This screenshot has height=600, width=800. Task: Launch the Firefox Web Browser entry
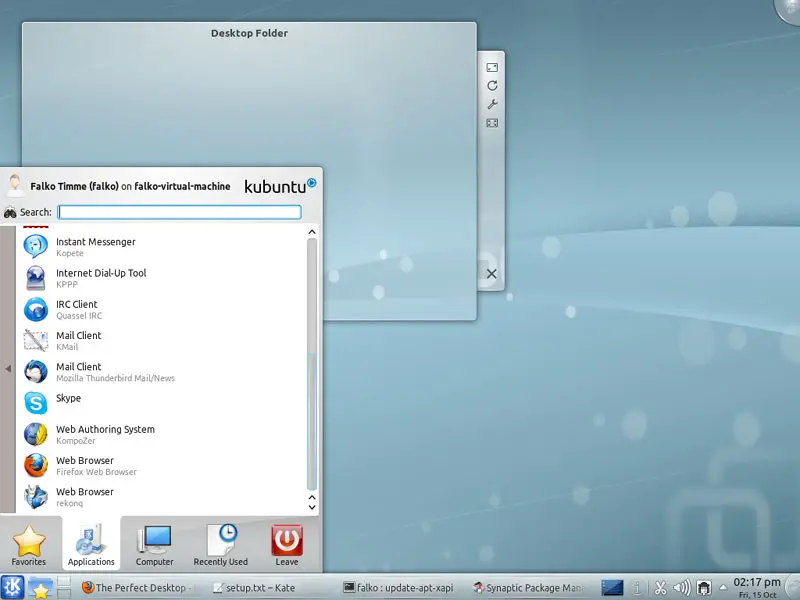[x=162, y=465]
